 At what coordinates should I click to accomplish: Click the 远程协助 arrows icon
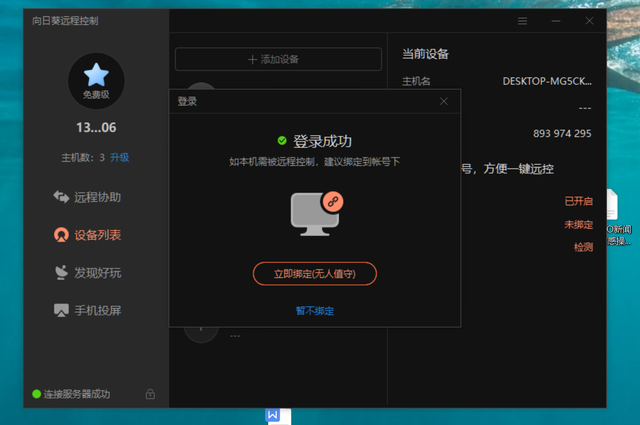click(61, 197)
